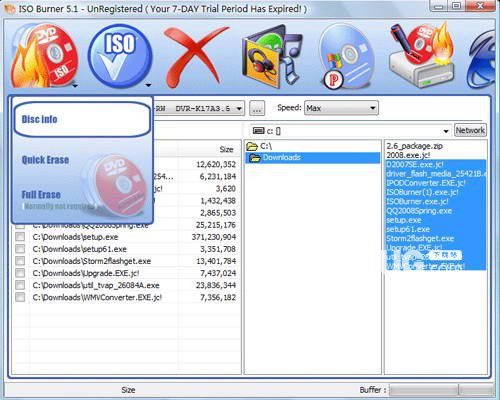This screenshot has height=400, width=500.
Task: Select D2007SE.exe.jc! in the file list
Action: (x=415, y=164)
